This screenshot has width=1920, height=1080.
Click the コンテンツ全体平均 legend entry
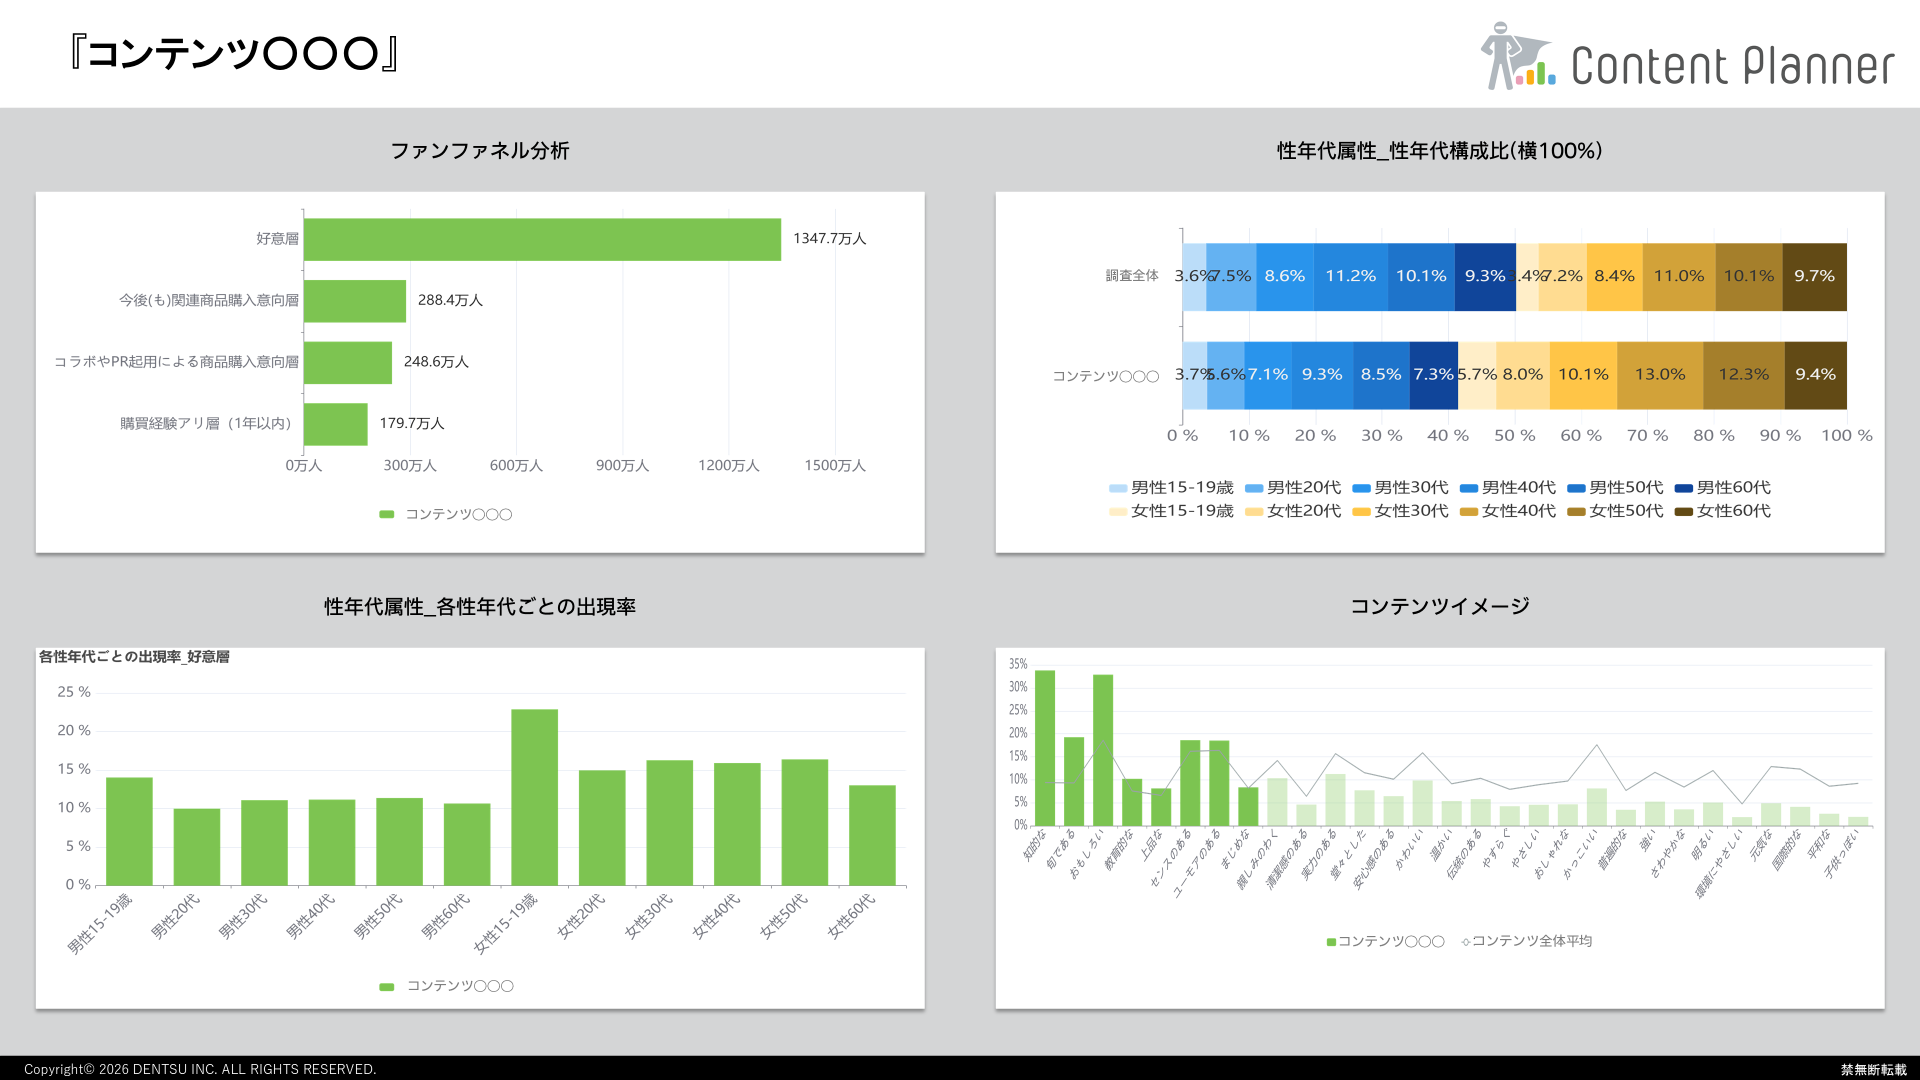pyautogui.click(x=1526, y=941)
